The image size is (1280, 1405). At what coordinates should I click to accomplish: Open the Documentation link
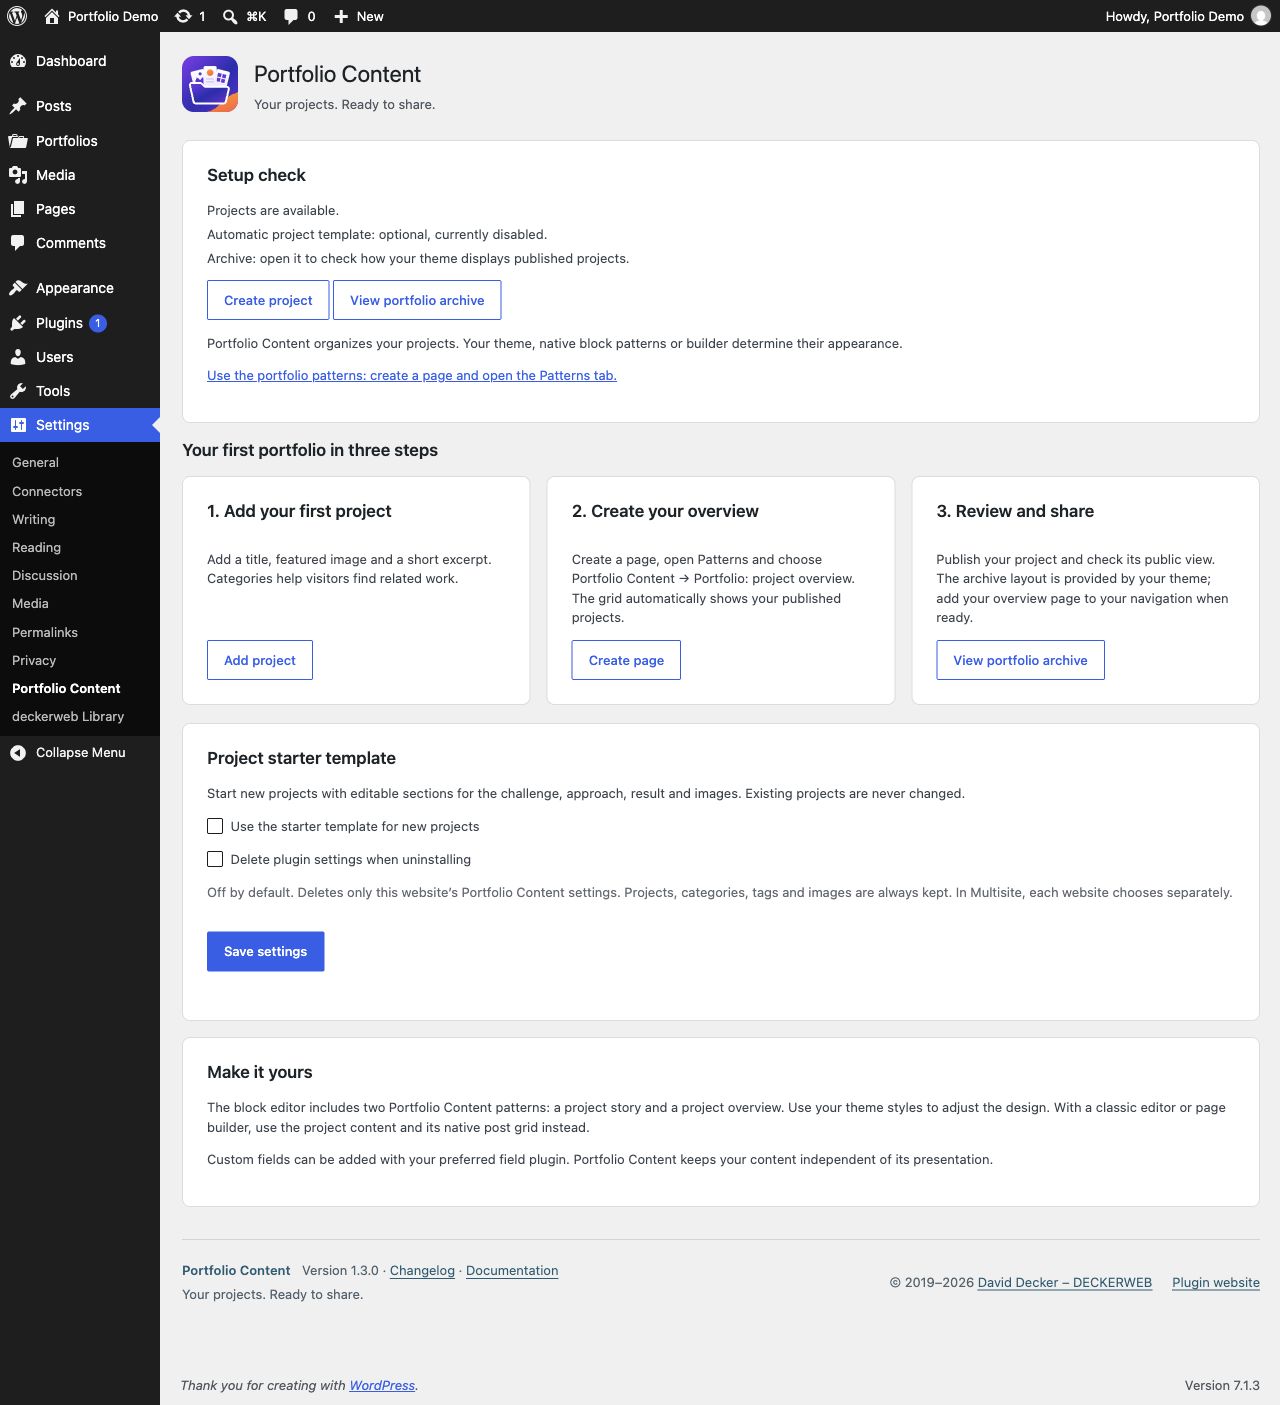click(x=512, y=1270)
